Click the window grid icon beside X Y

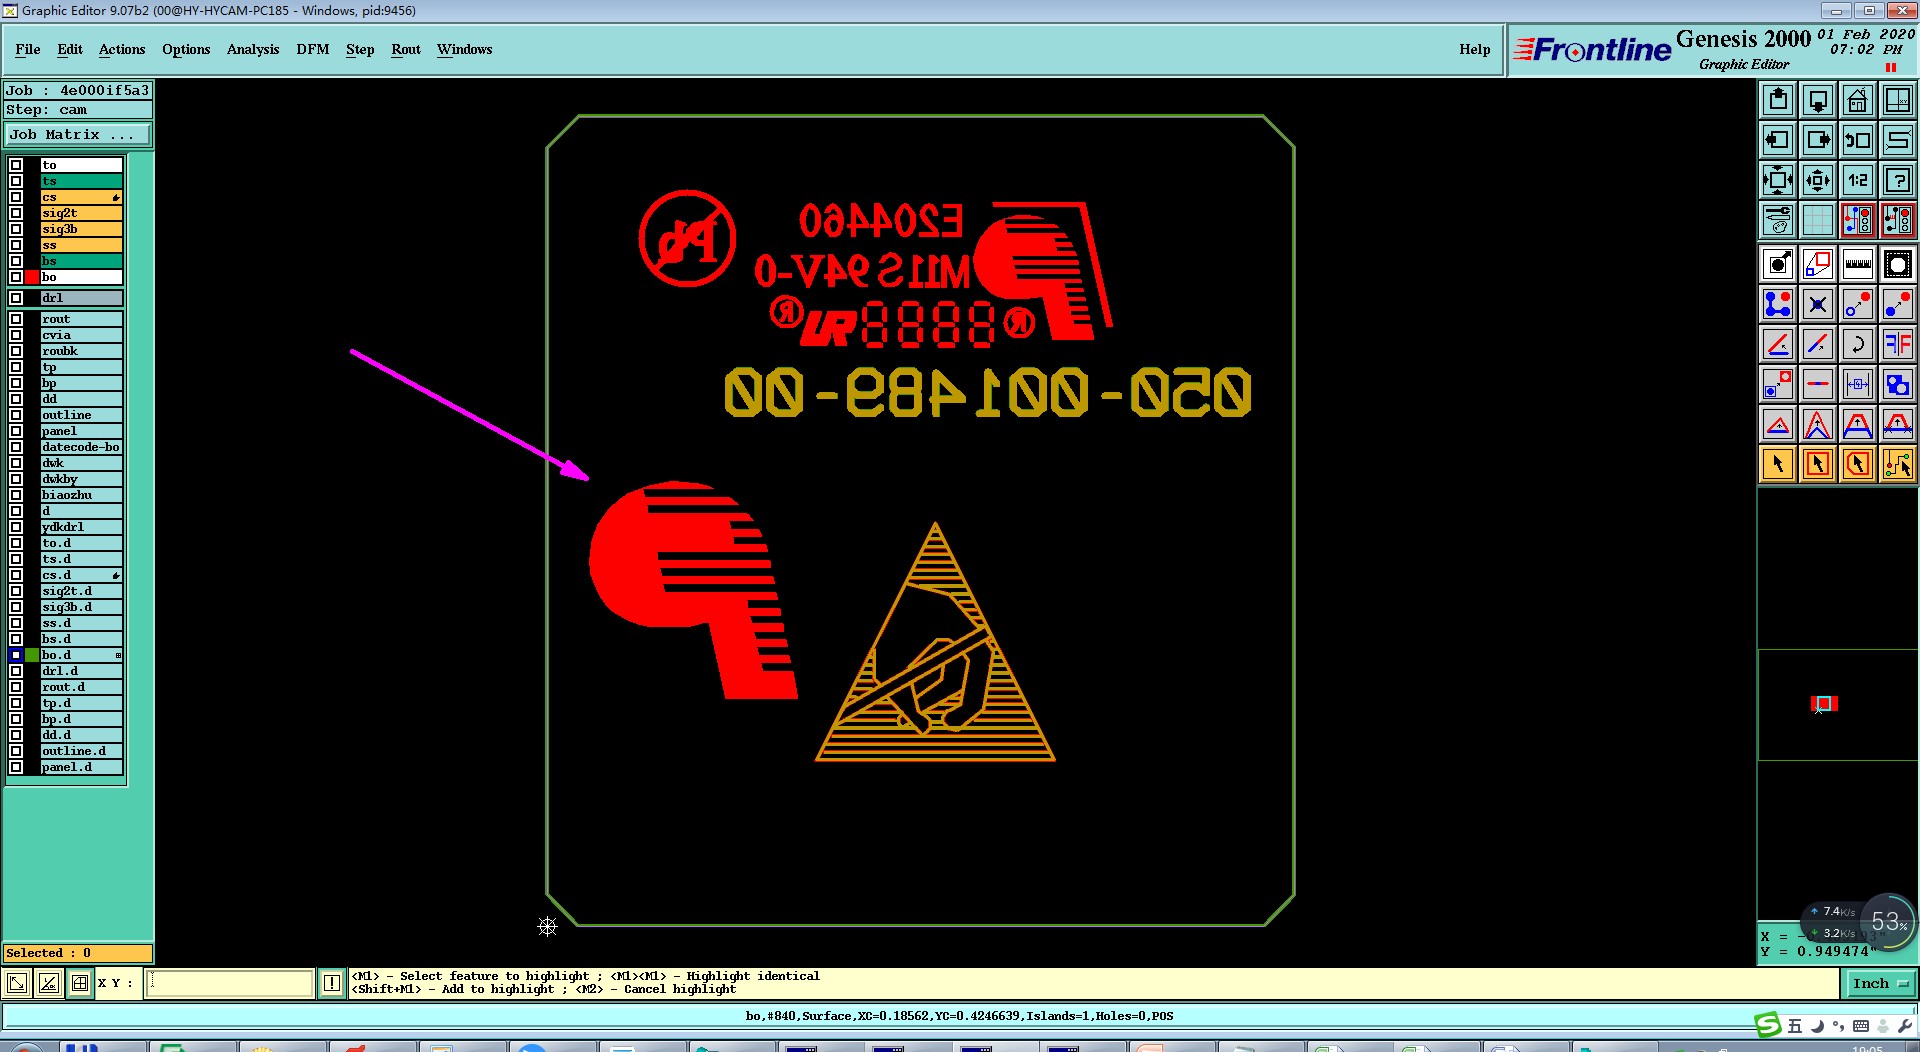(80, 983)
